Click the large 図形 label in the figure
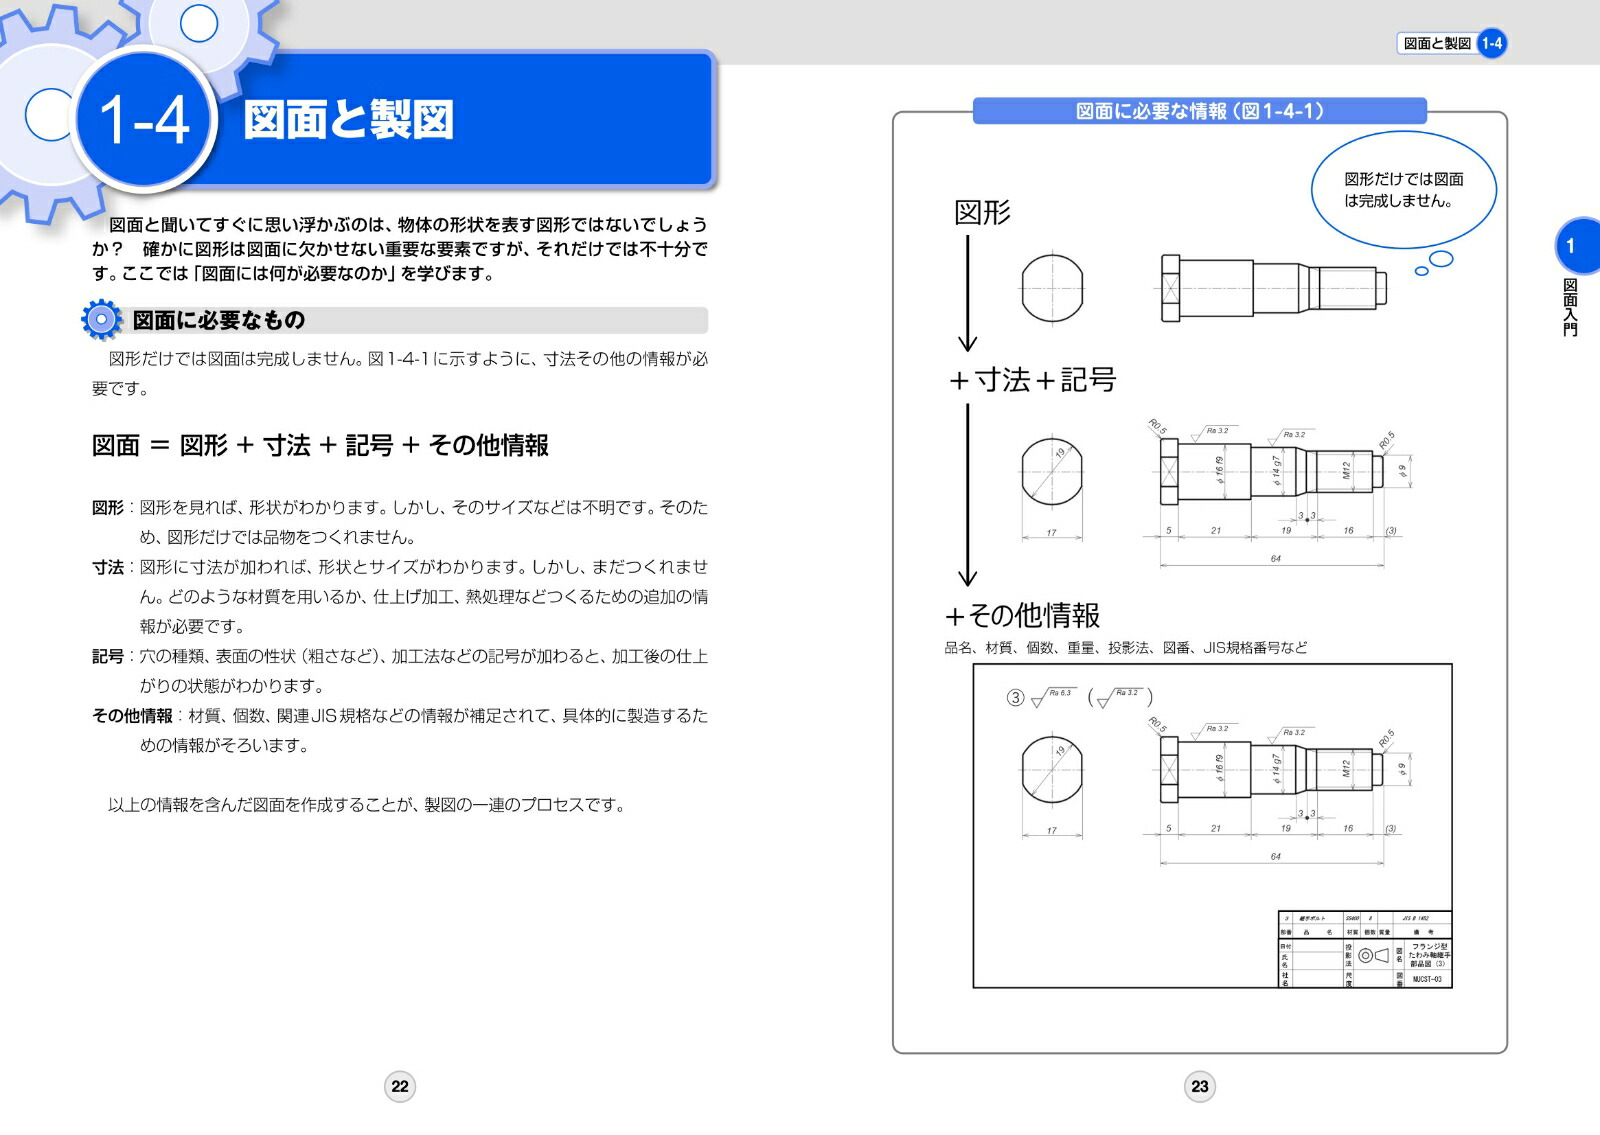Image resolution: width=1600 pixels, height=1135 pixels. [982, 212]
